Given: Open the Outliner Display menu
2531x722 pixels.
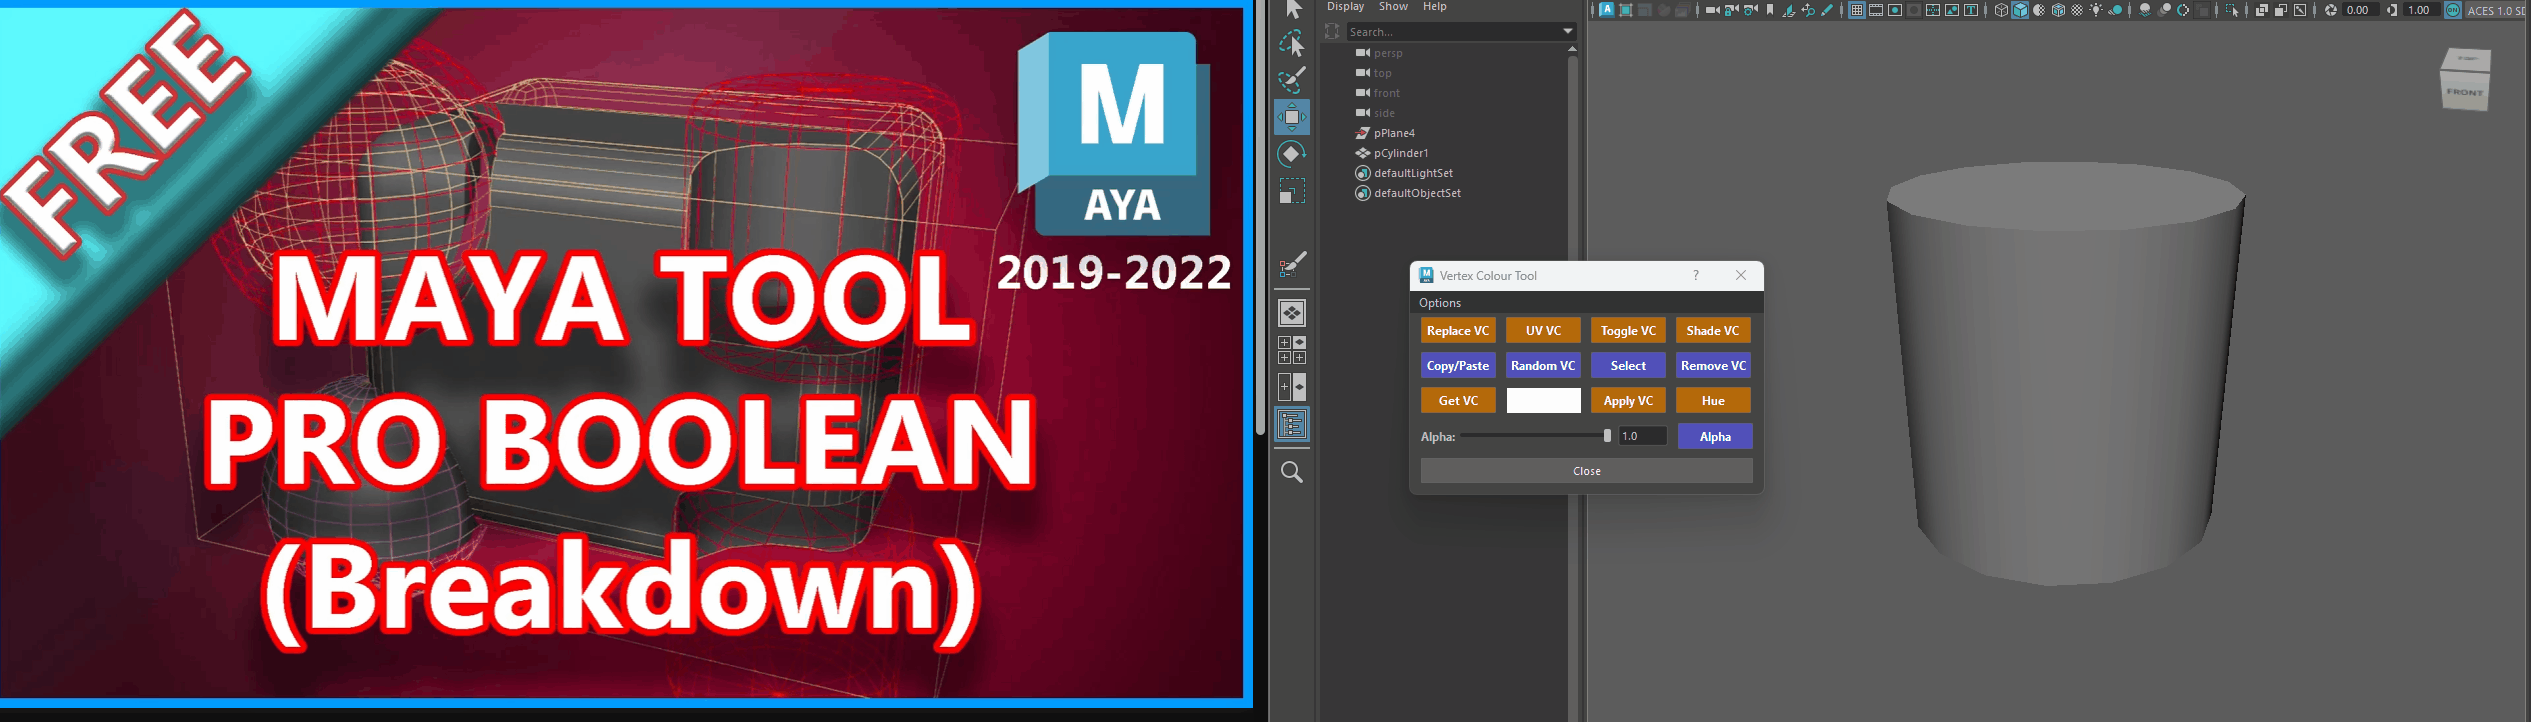Looking at the screenshot, I should point(1345,7).
